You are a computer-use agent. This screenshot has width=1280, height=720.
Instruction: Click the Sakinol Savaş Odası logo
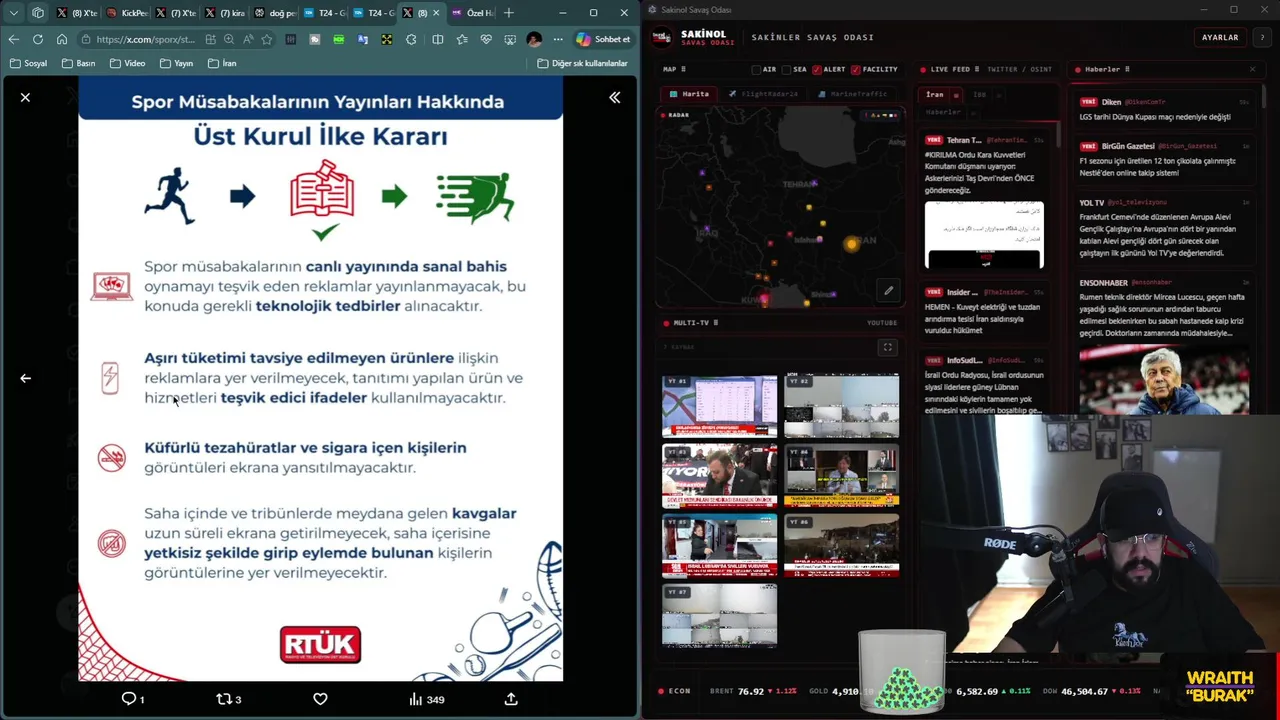point(662,37)
